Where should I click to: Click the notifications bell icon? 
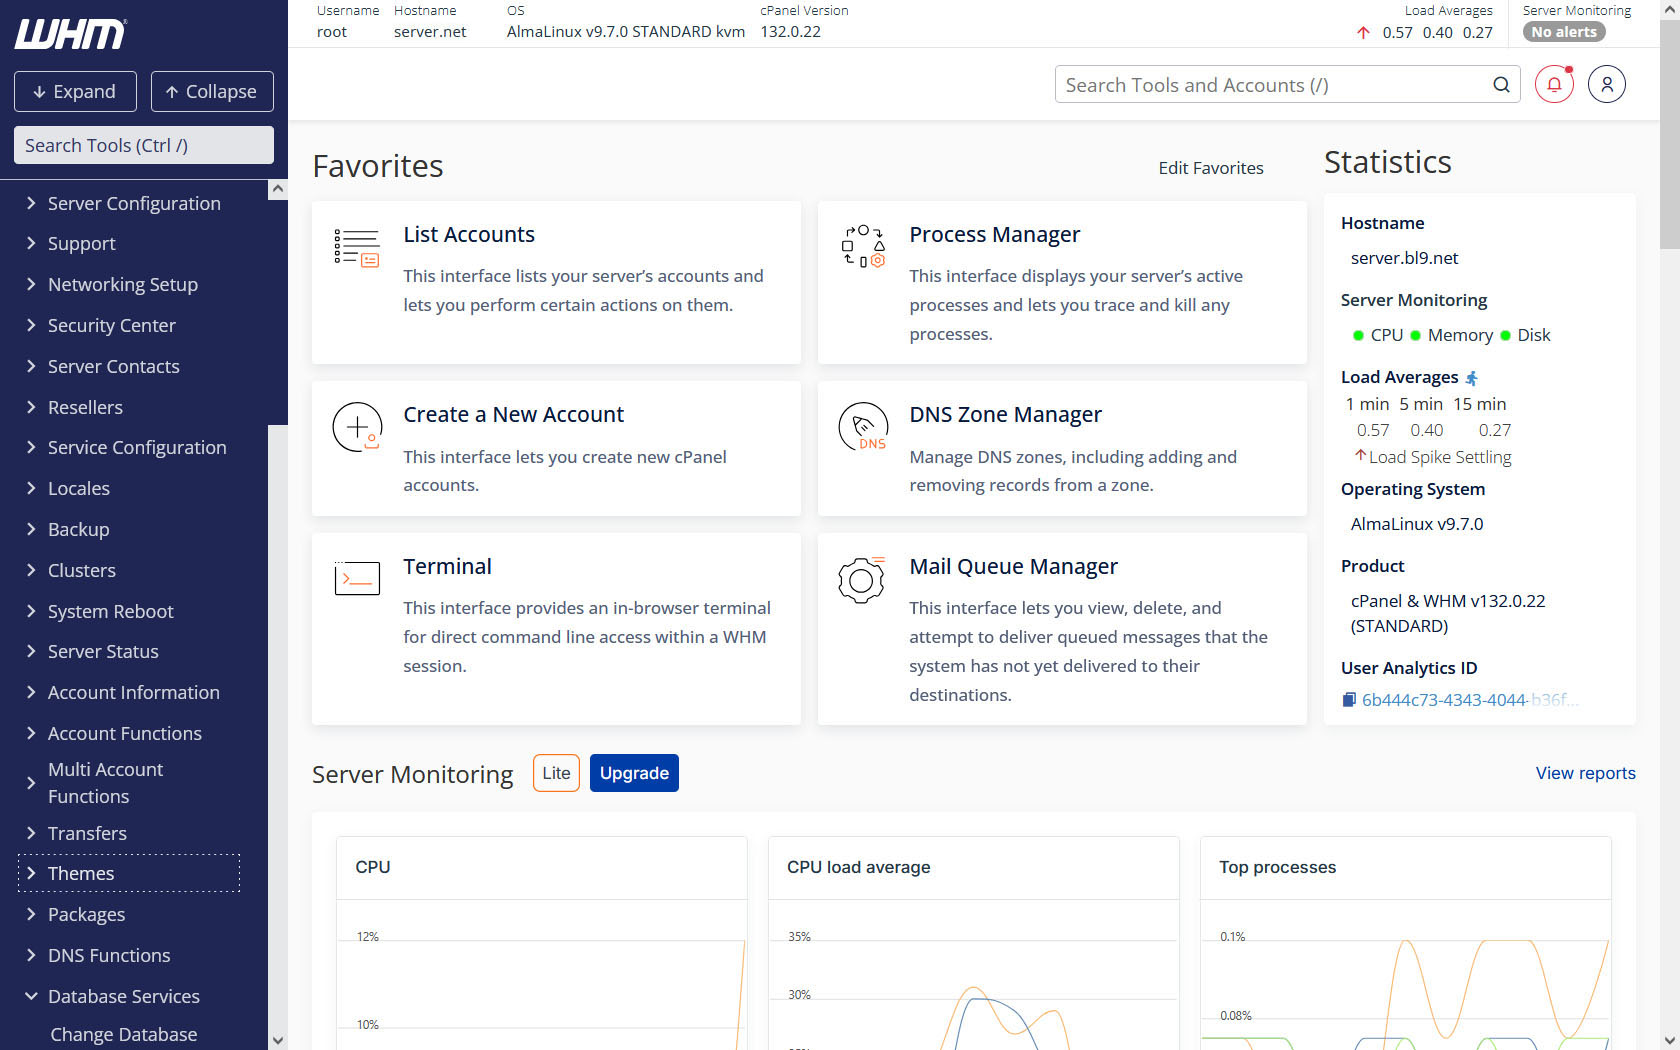click(1554, 85)
